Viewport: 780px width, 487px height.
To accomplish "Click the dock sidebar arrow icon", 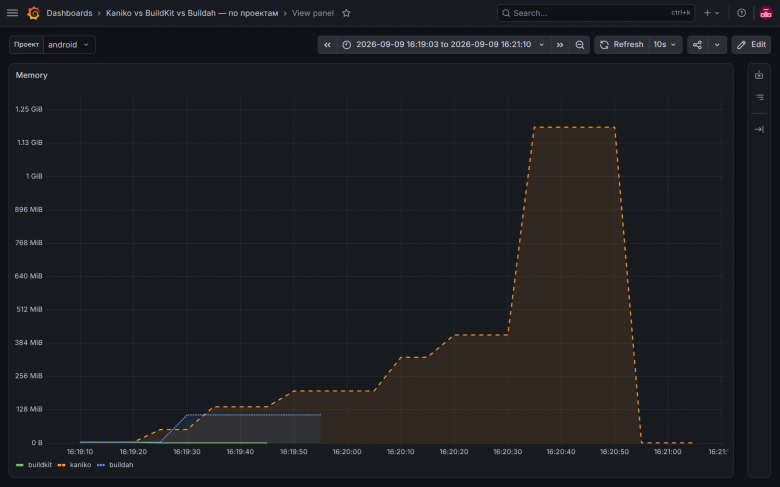I will (759, 129).
